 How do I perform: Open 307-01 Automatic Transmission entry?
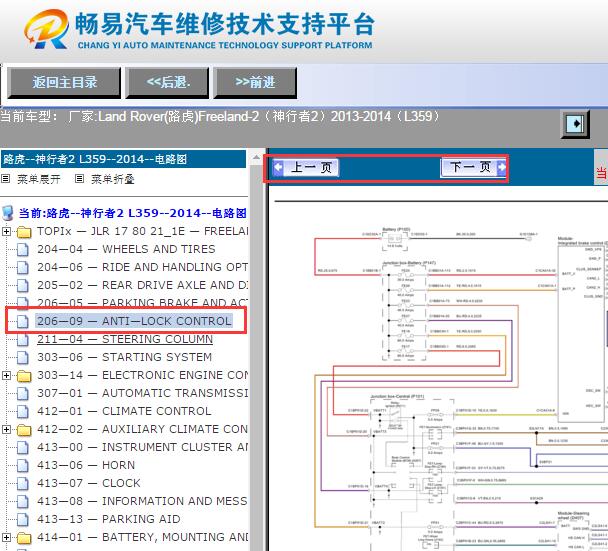tap(142, 393)
